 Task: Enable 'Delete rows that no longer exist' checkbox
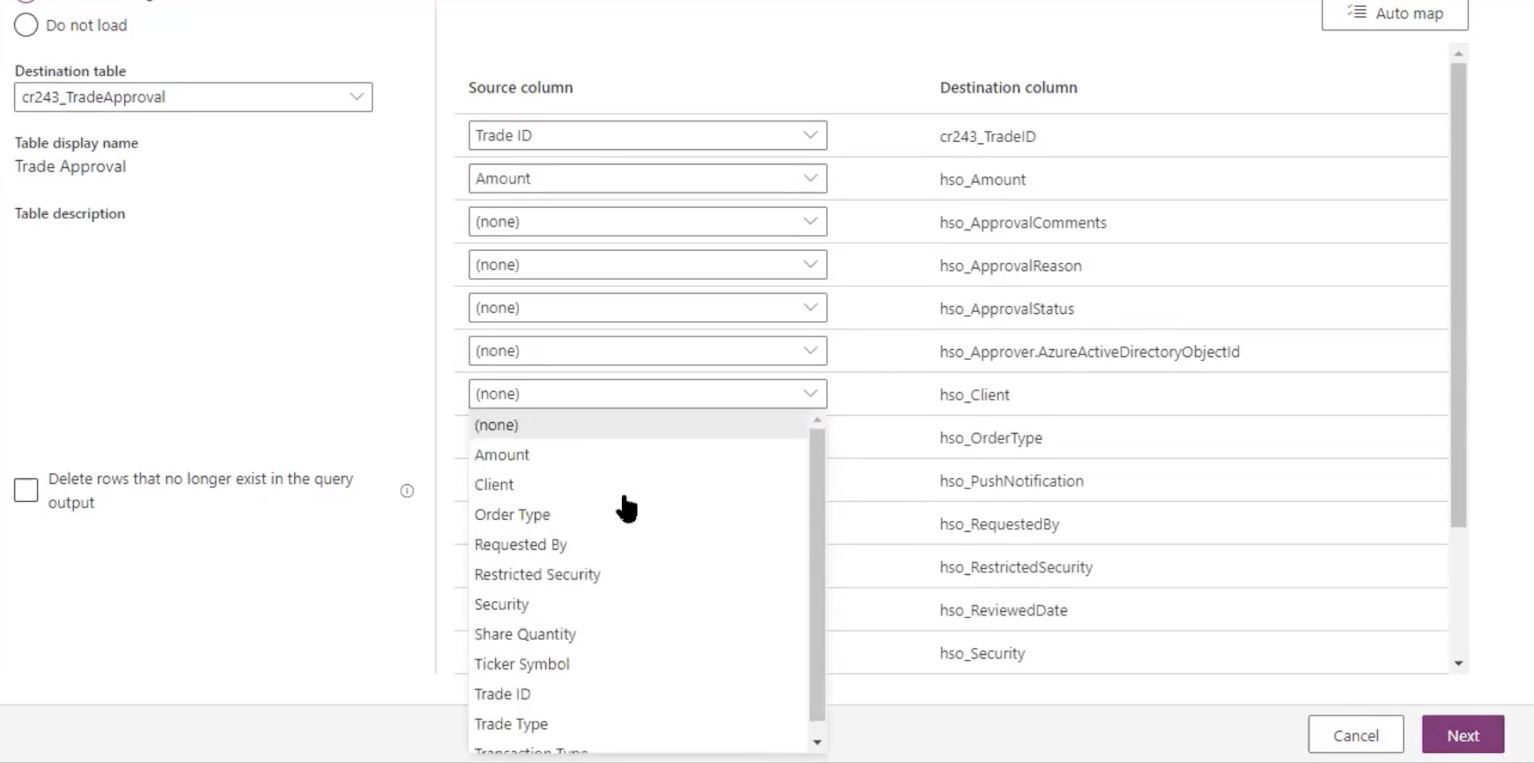[26, 490]
